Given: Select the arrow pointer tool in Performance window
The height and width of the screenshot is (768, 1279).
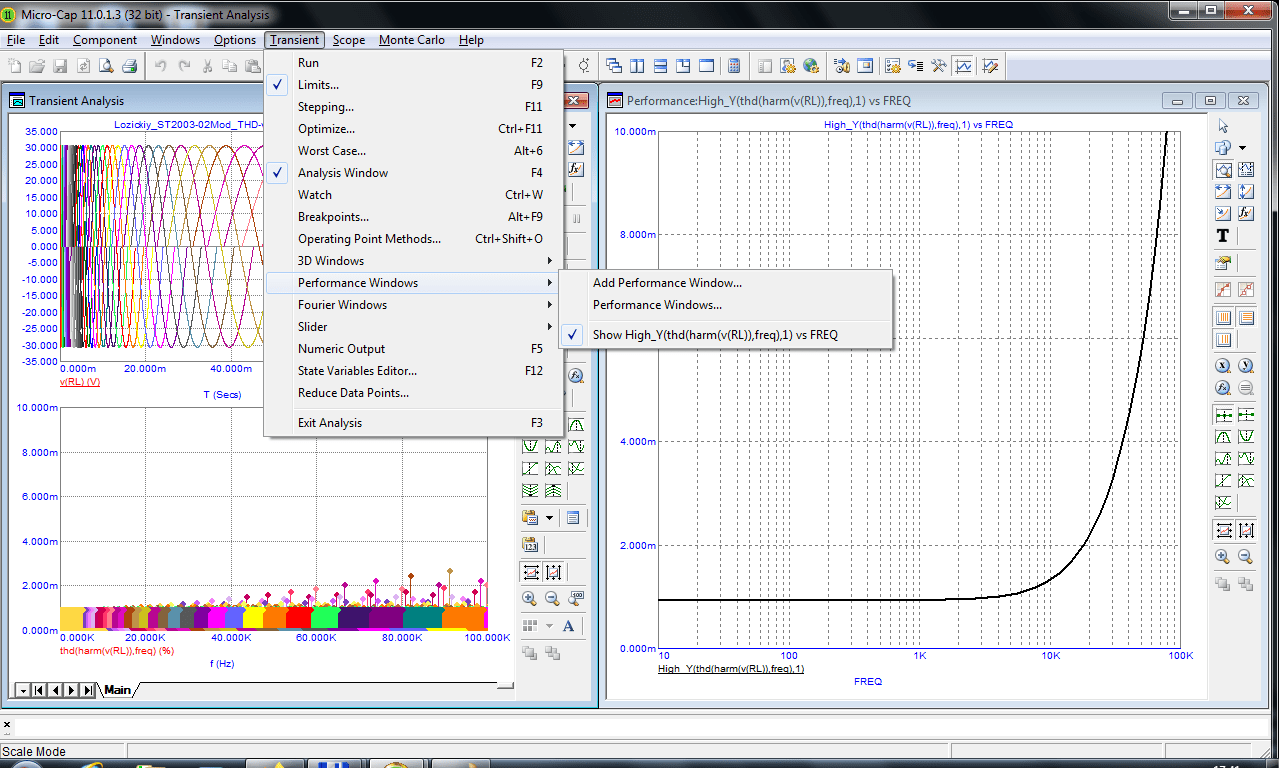Looking at the screenshot, I should (1223, 125).
